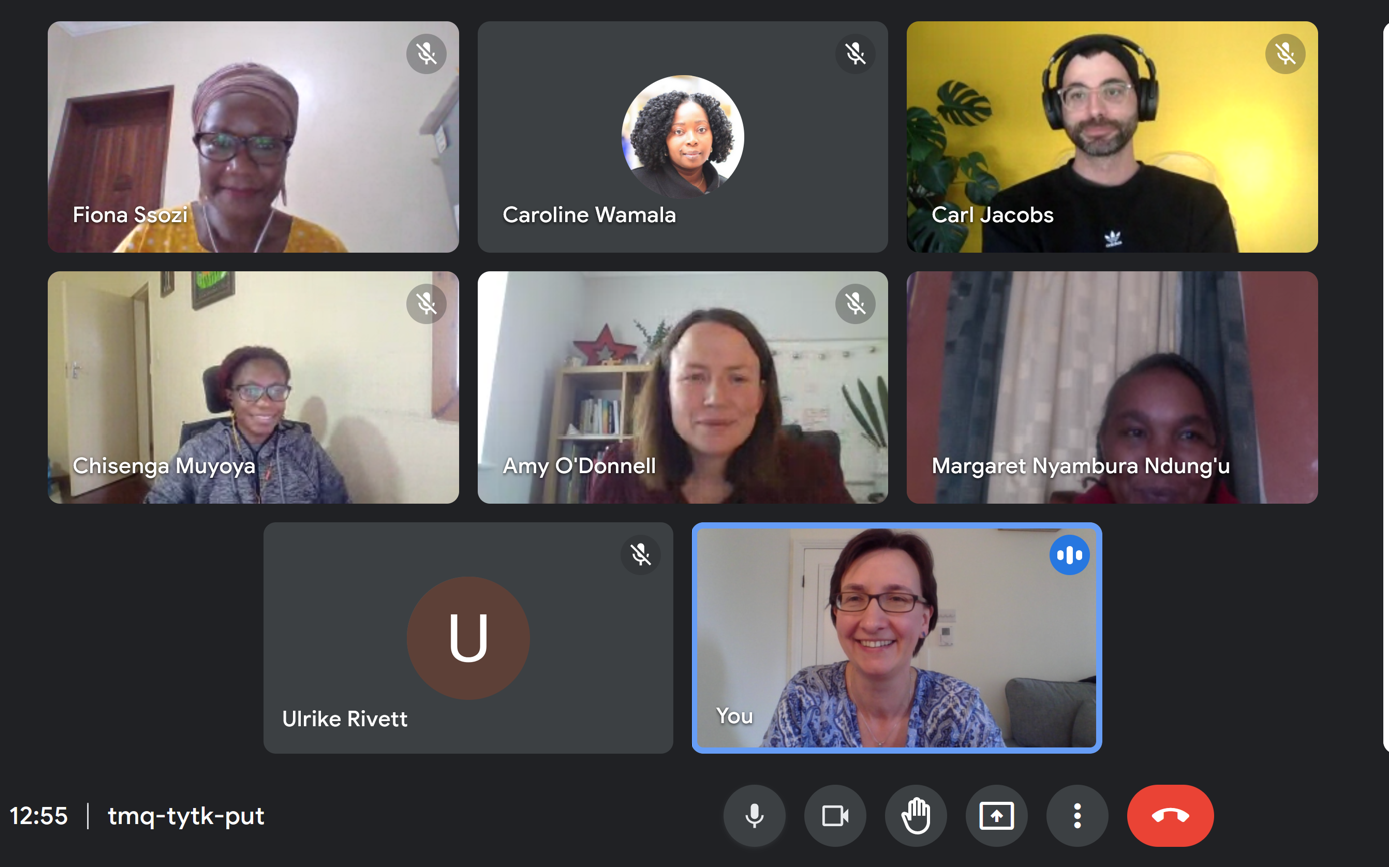Select your own video tile labeled You
The image size is (1389, 867).
point(897,638)
